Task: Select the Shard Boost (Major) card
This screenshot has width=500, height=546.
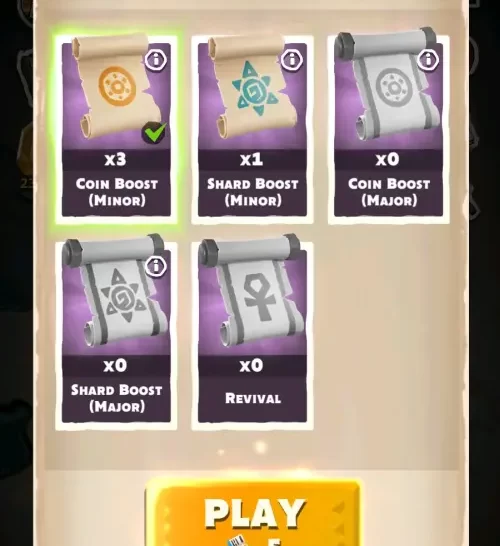Action: click(x=116, y=336)
